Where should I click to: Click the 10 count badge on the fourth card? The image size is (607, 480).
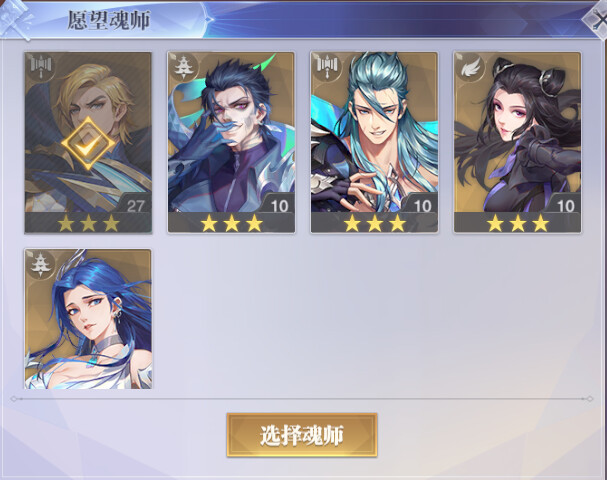(x=565, y=206)
